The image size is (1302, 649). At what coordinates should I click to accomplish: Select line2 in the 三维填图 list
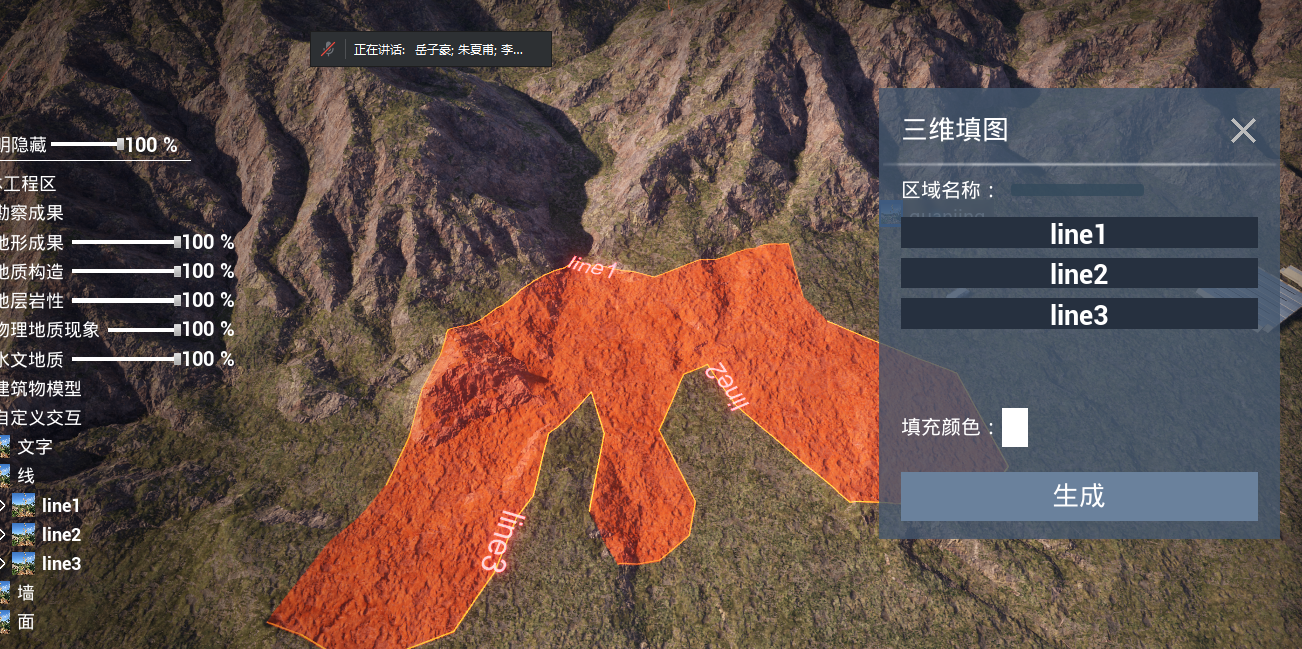click(x=1078, y=274)
